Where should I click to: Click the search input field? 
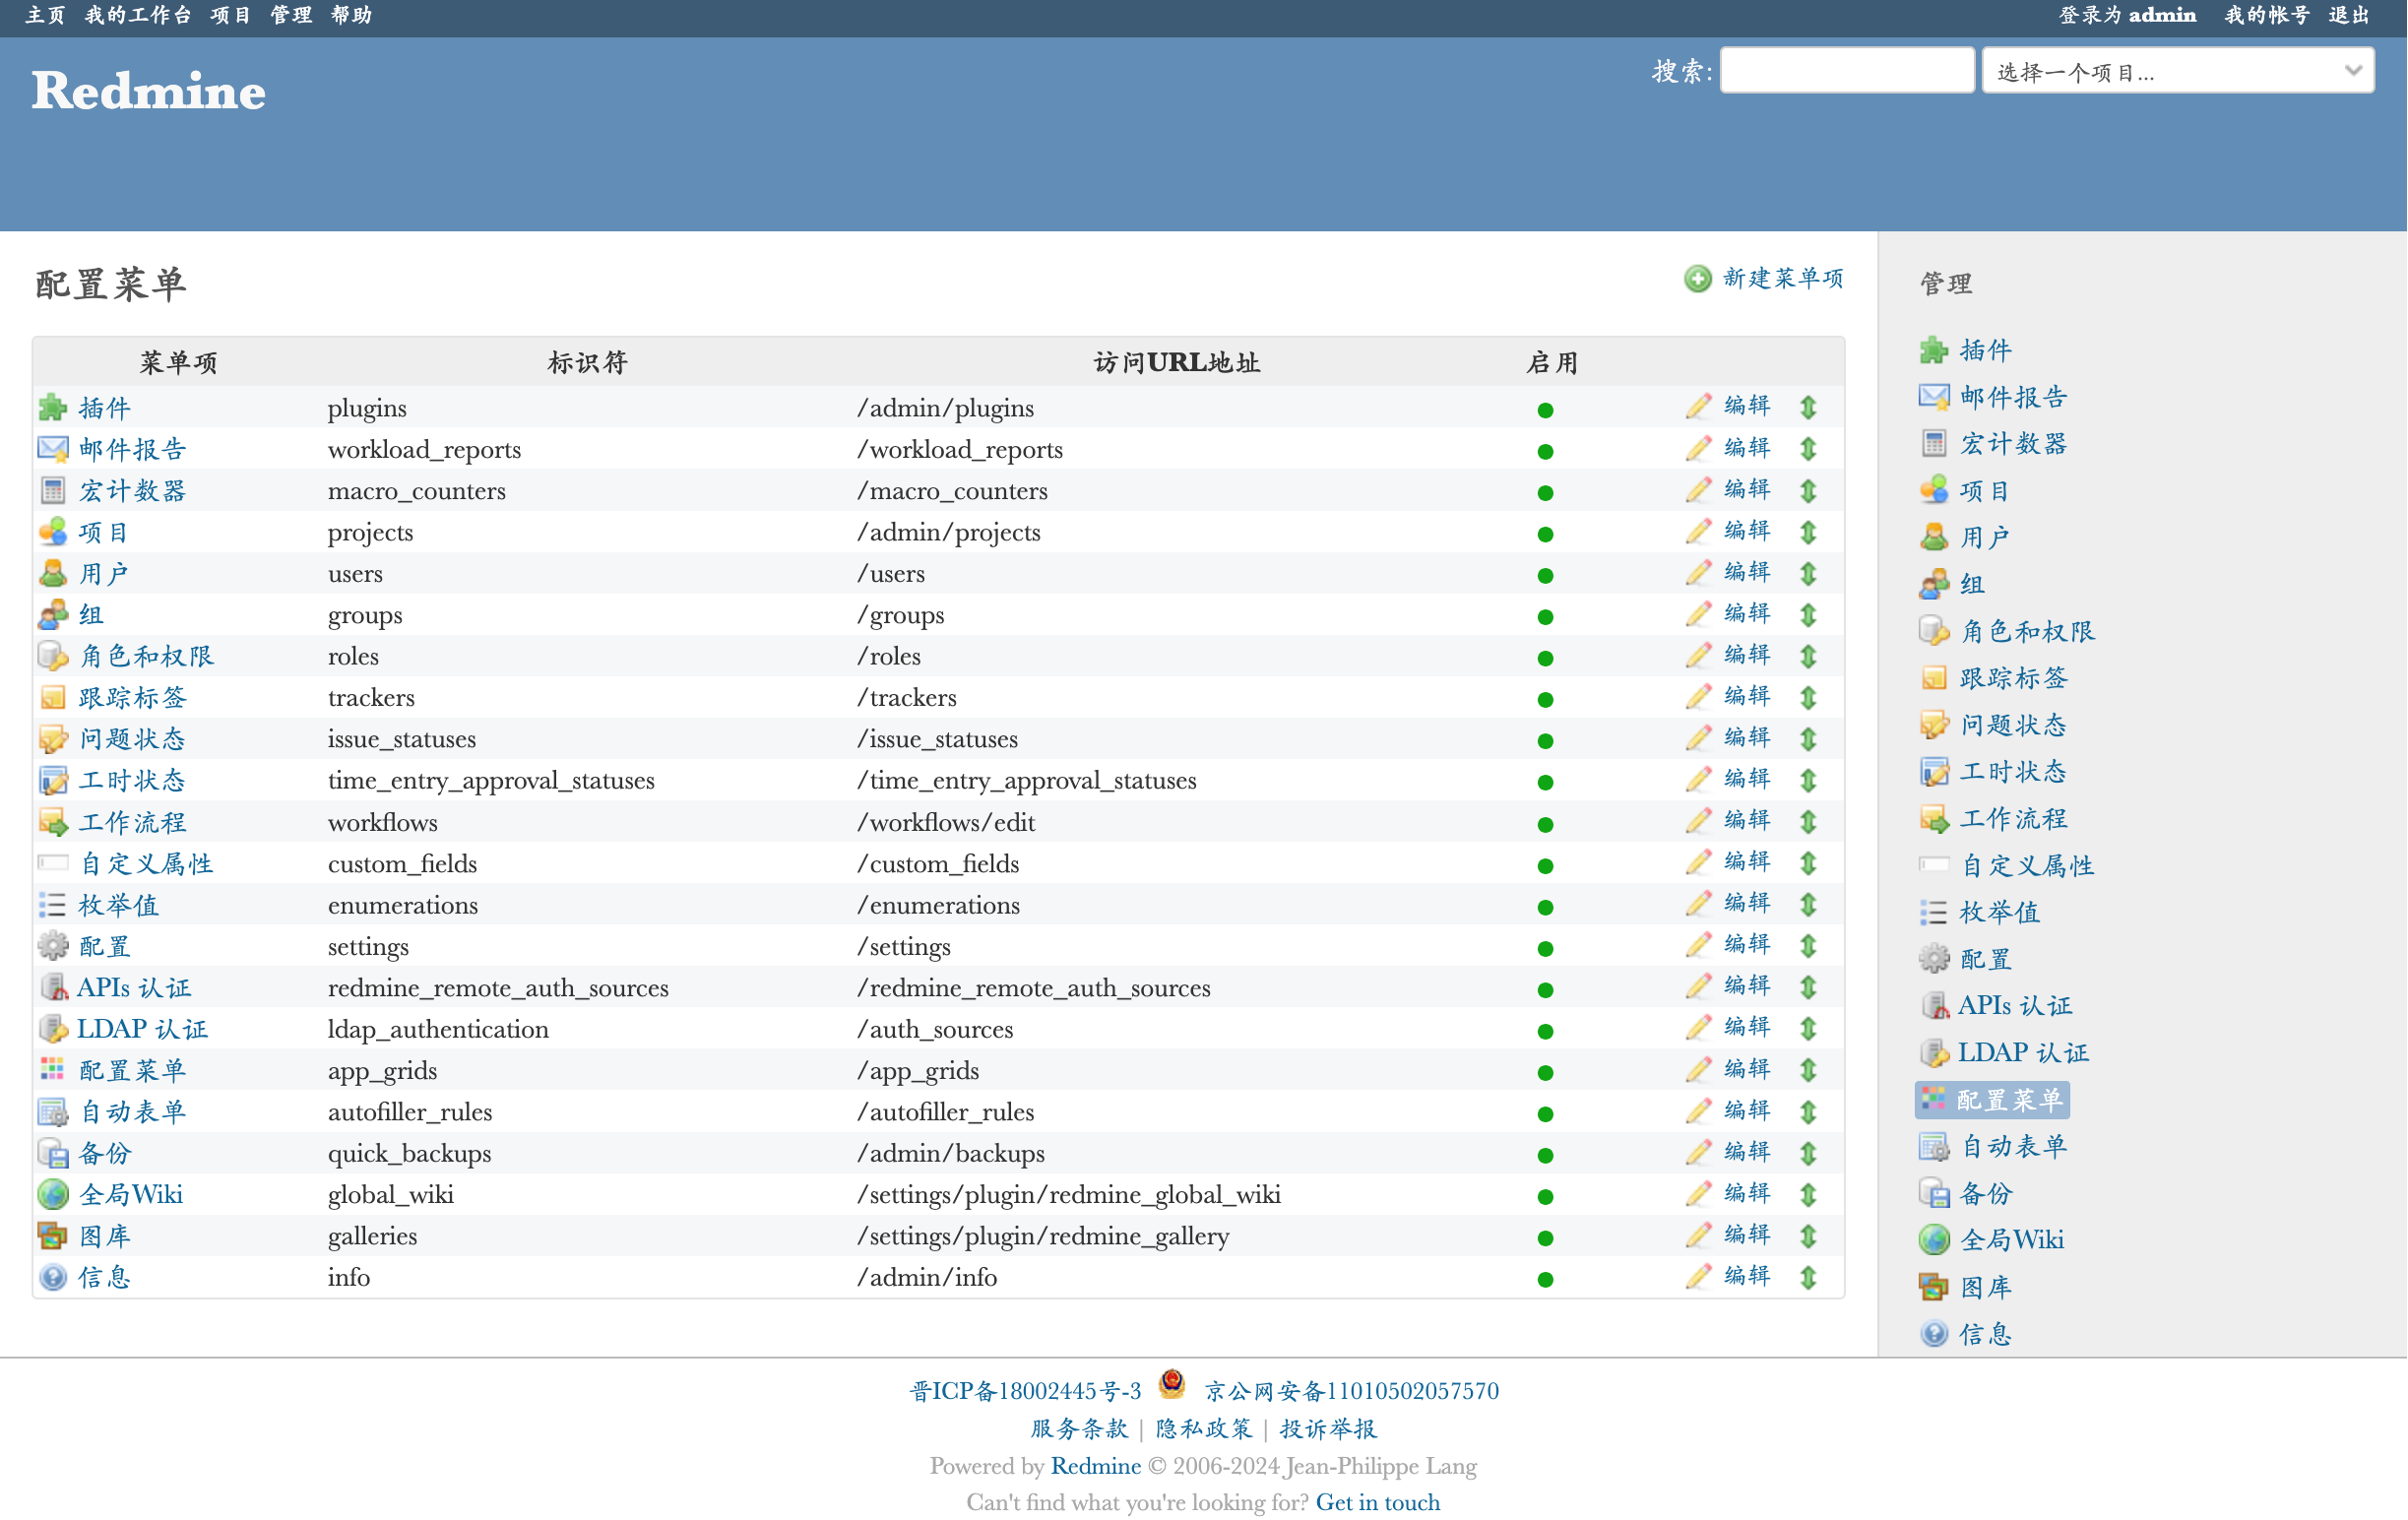click(x=1846, y=71)
